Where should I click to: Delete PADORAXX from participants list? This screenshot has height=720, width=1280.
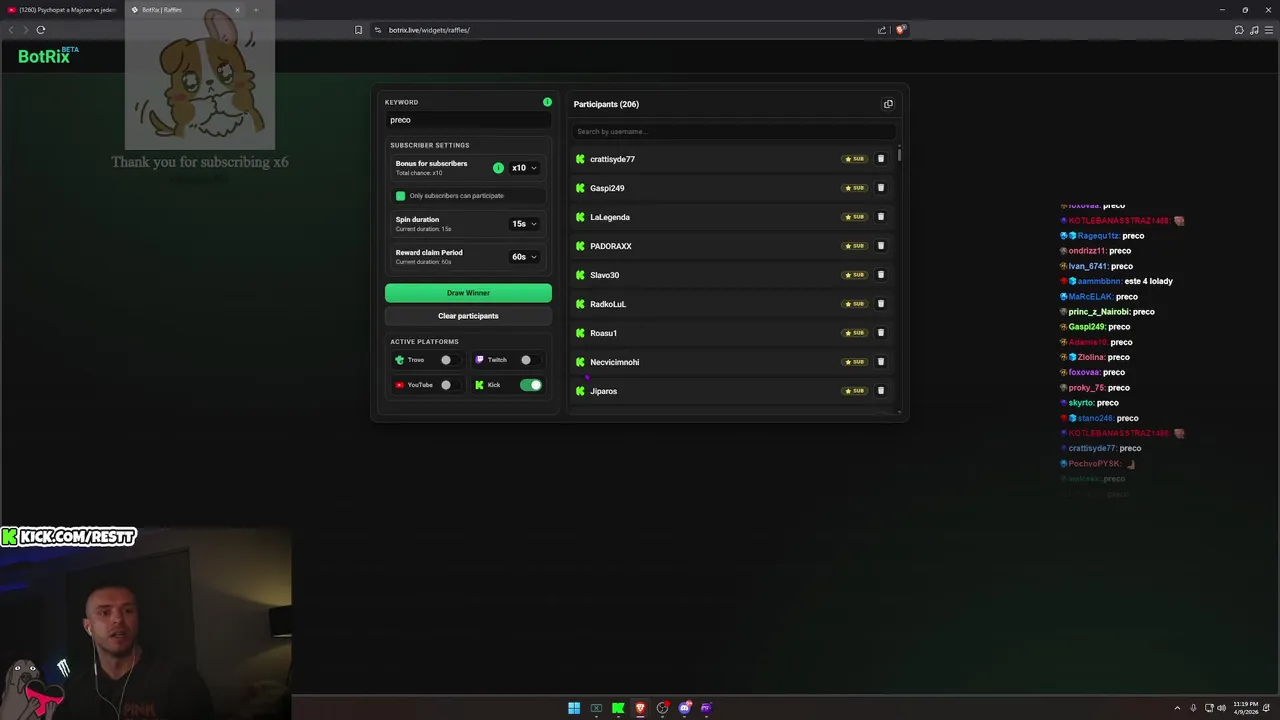point(881,246)
